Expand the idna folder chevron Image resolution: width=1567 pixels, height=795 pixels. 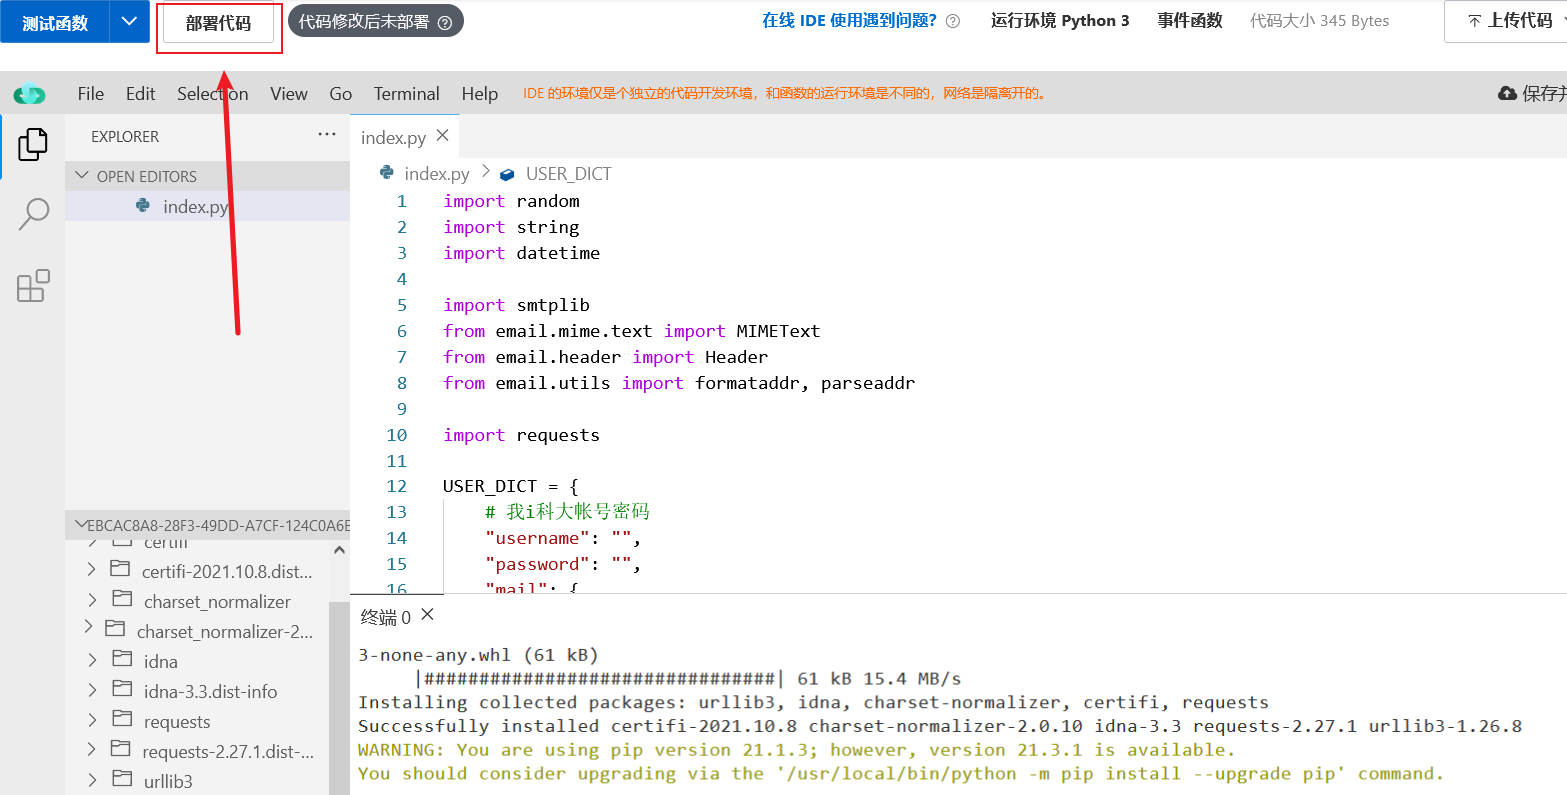92,659
